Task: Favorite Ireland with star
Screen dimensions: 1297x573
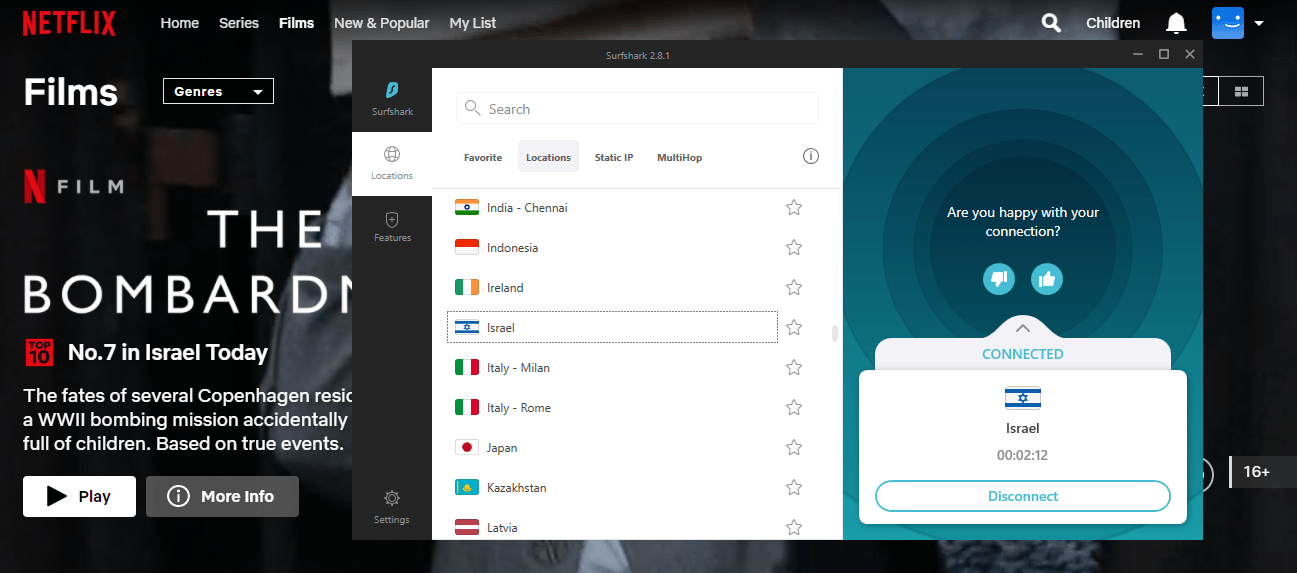Action: point(794,287)
